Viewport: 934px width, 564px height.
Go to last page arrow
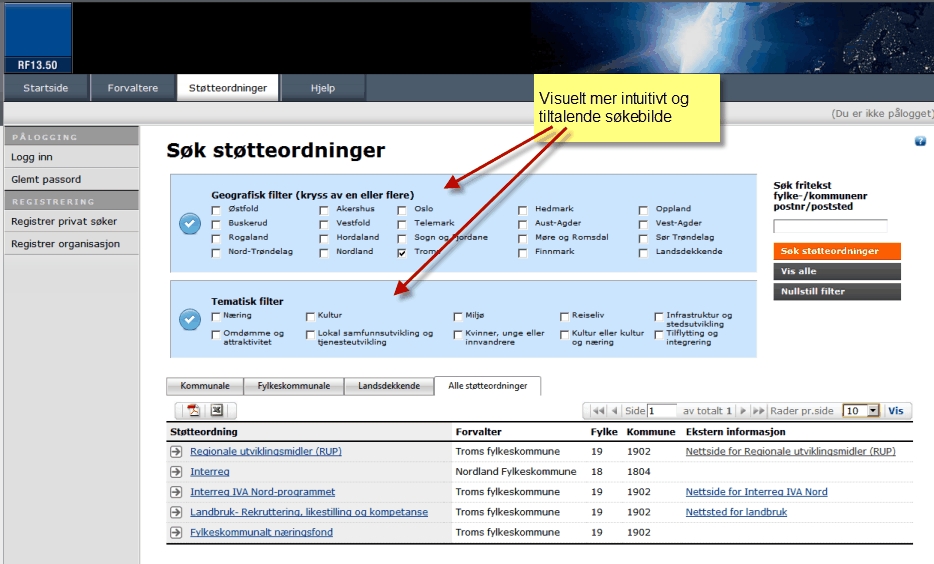[758, 410]
